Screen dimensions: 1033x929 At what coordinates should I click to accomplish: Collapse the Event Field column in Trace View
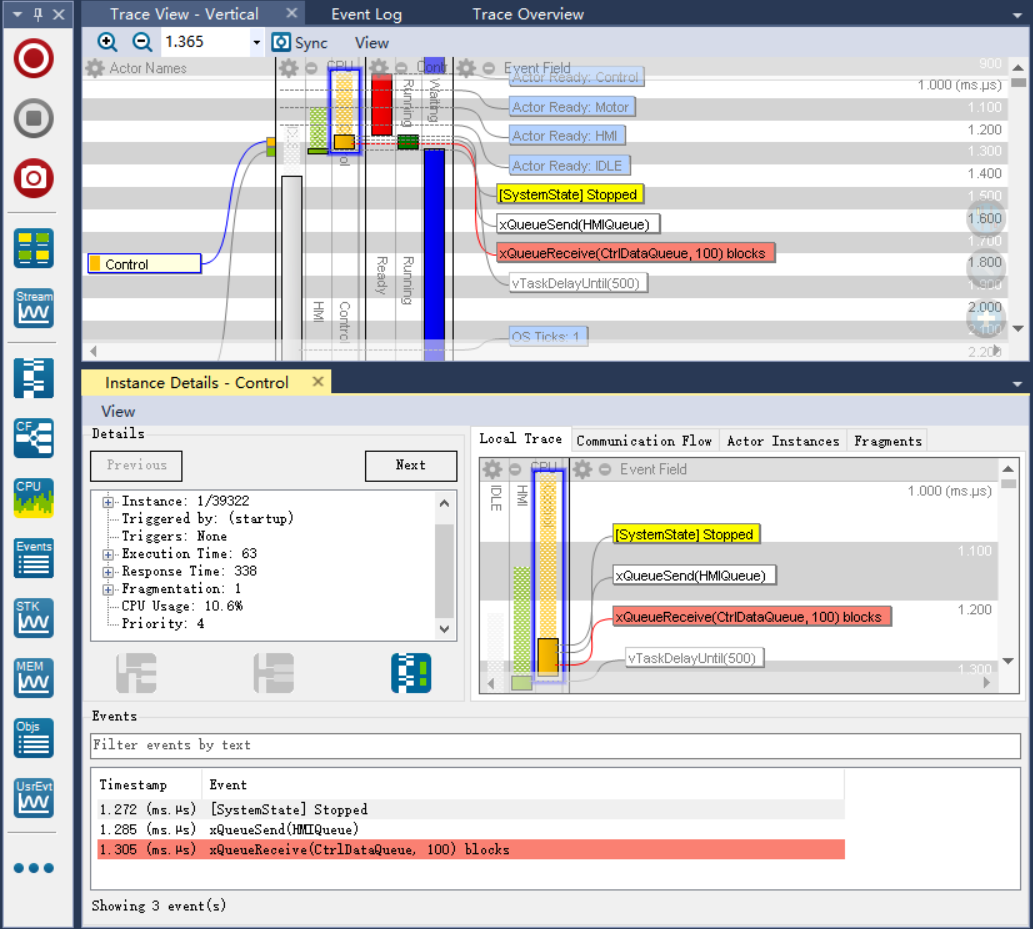[x=488, y=68]
